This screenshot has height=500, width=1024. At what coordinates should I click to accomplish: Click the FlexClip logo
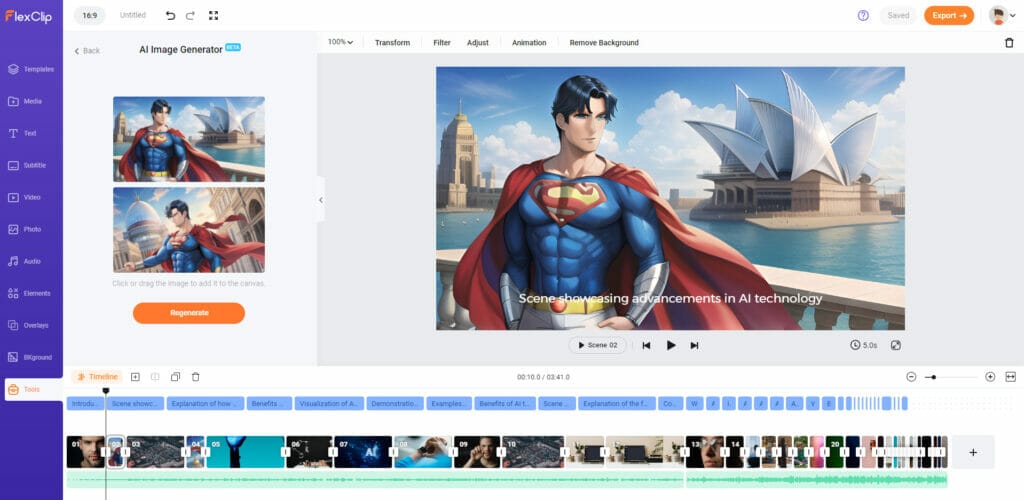coord(28,16)
